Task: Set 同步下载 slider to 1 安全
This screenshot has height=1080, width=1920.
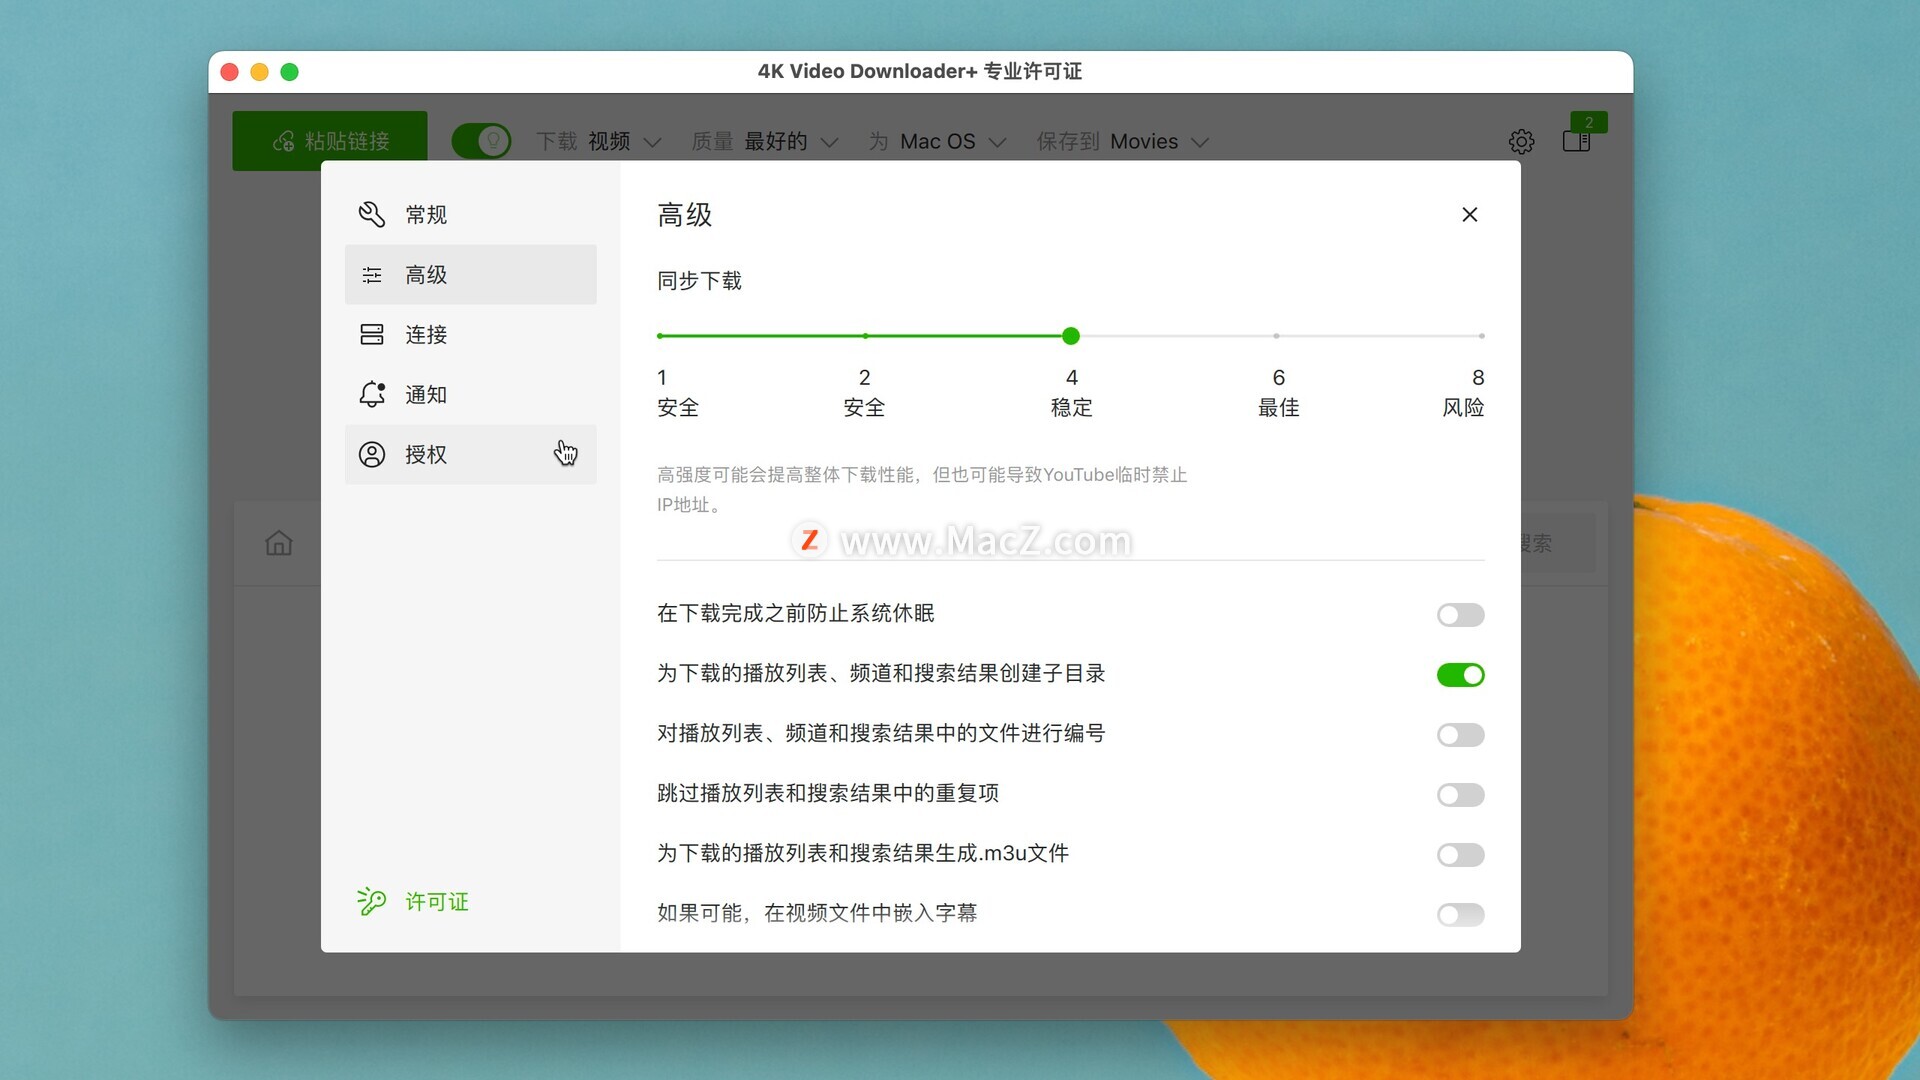Action: (x=660, y=336)
